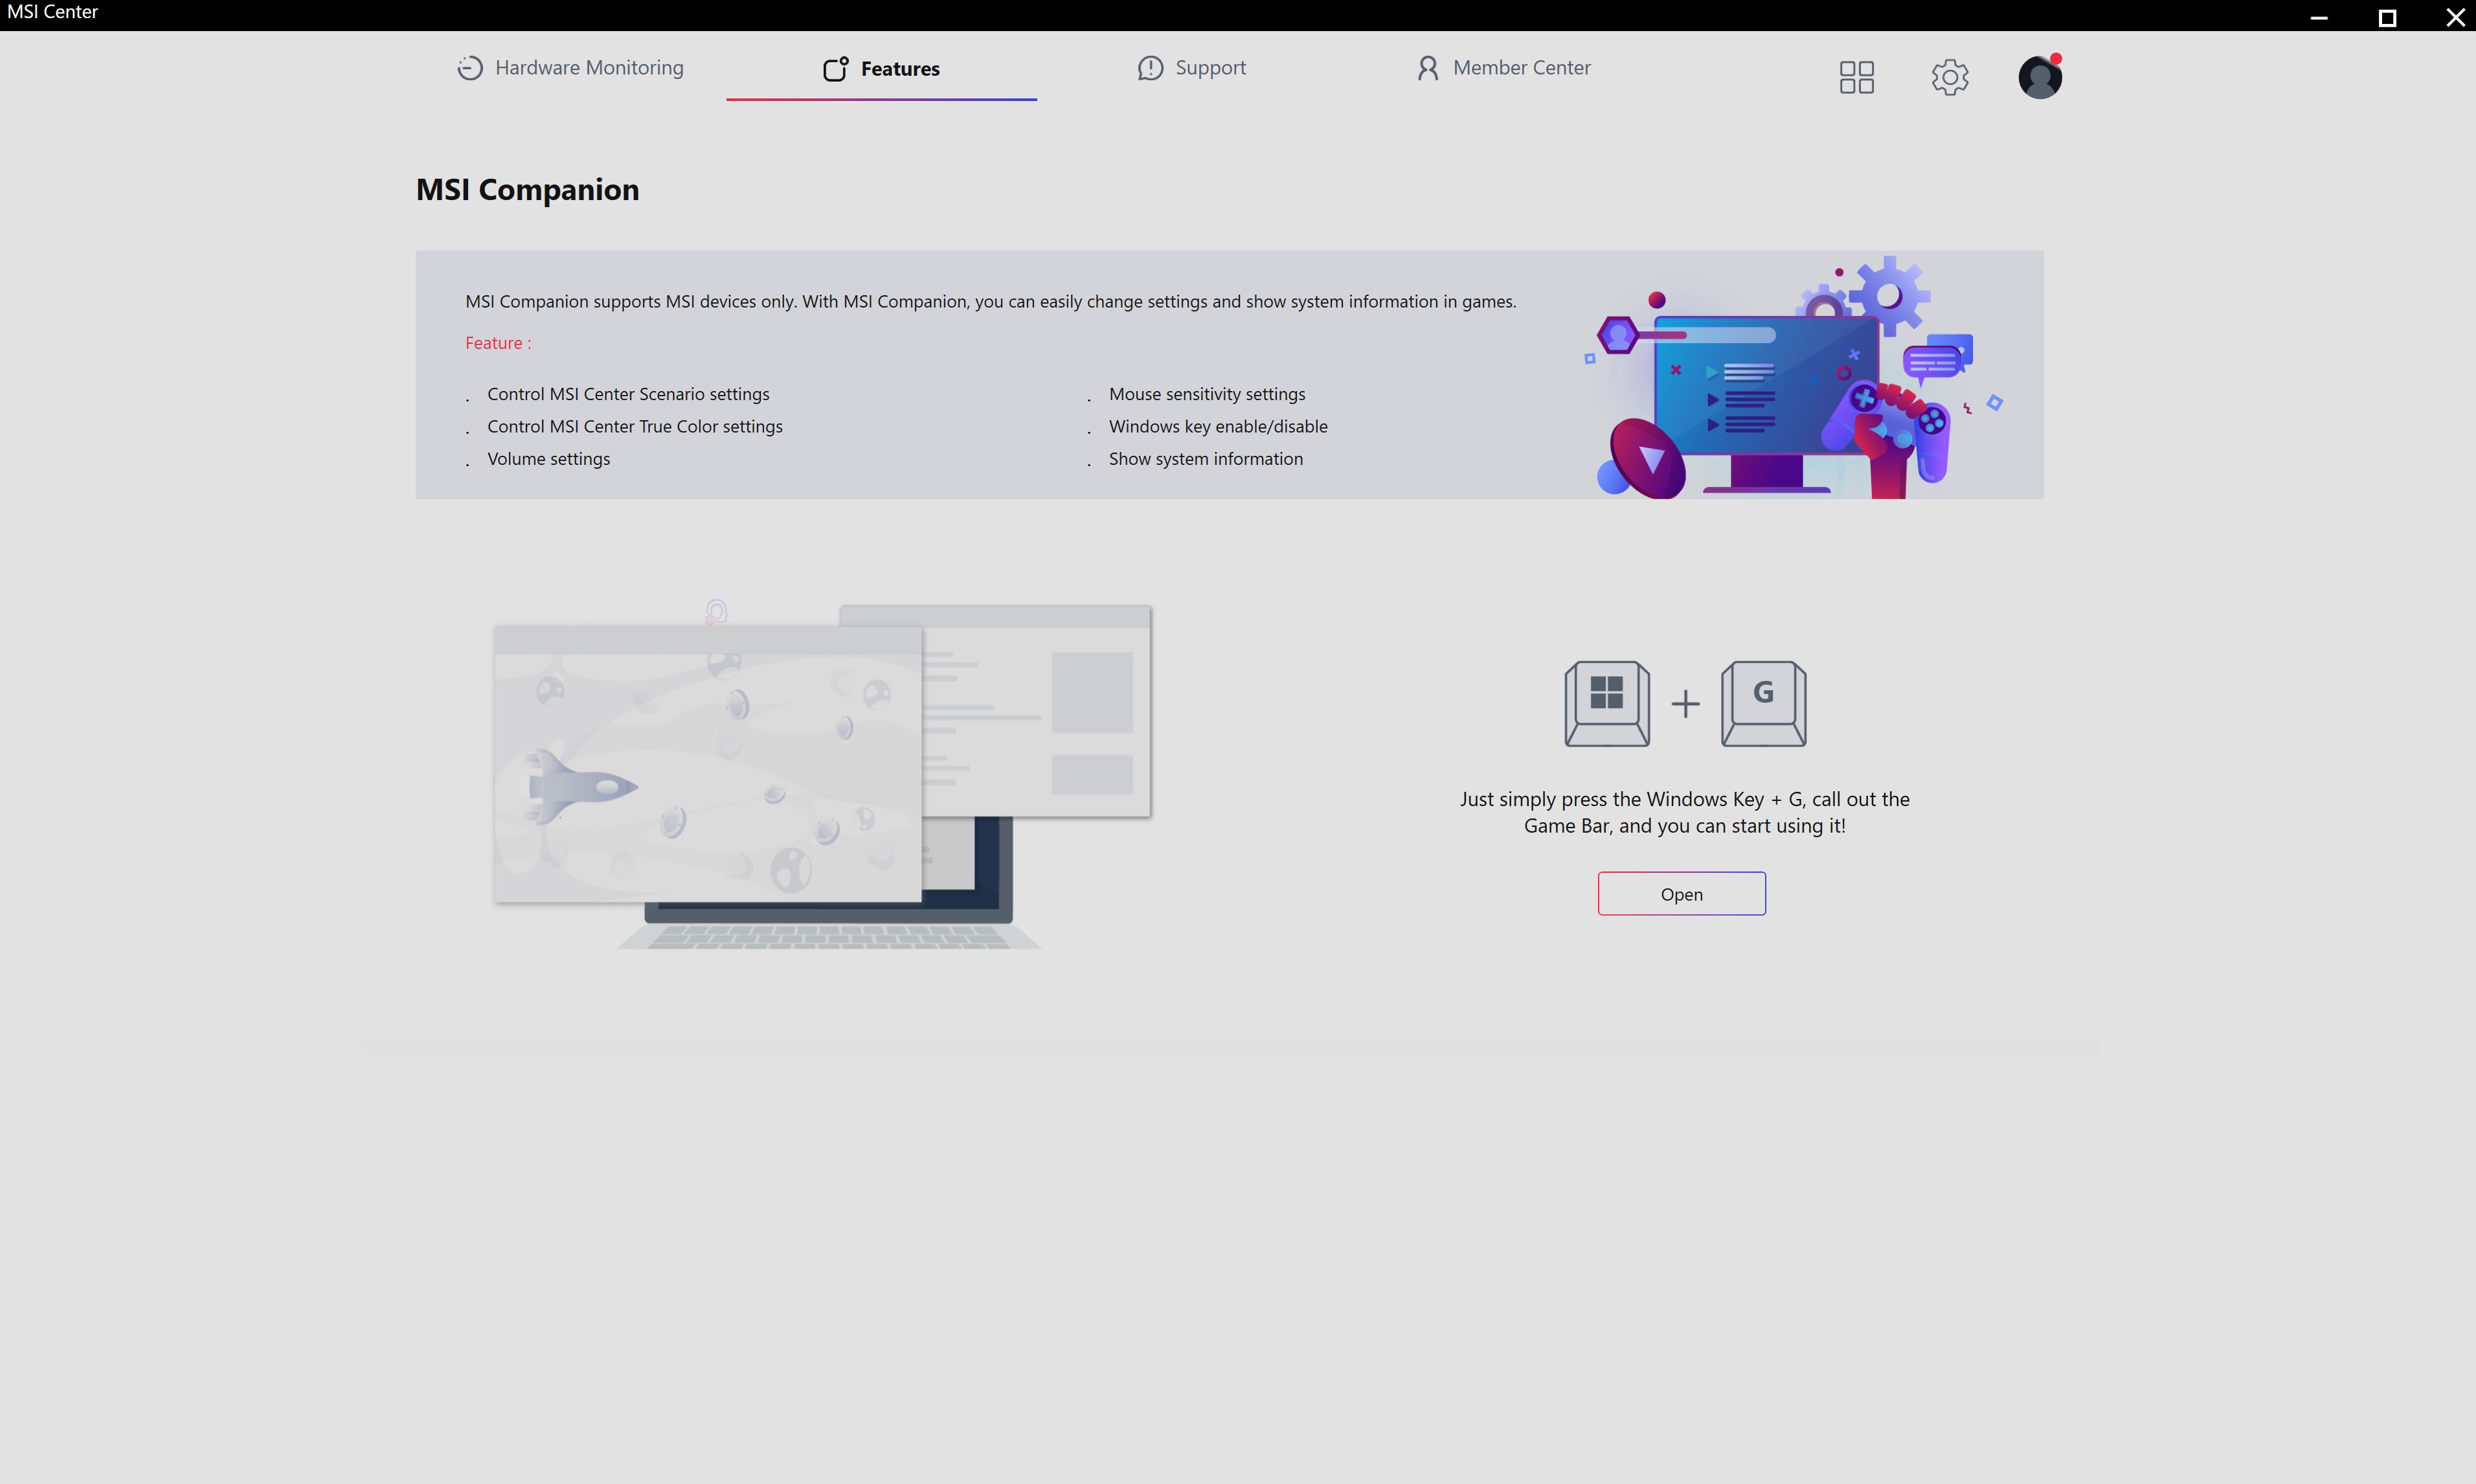Open the apps grid view icon

click(1856, 77)
